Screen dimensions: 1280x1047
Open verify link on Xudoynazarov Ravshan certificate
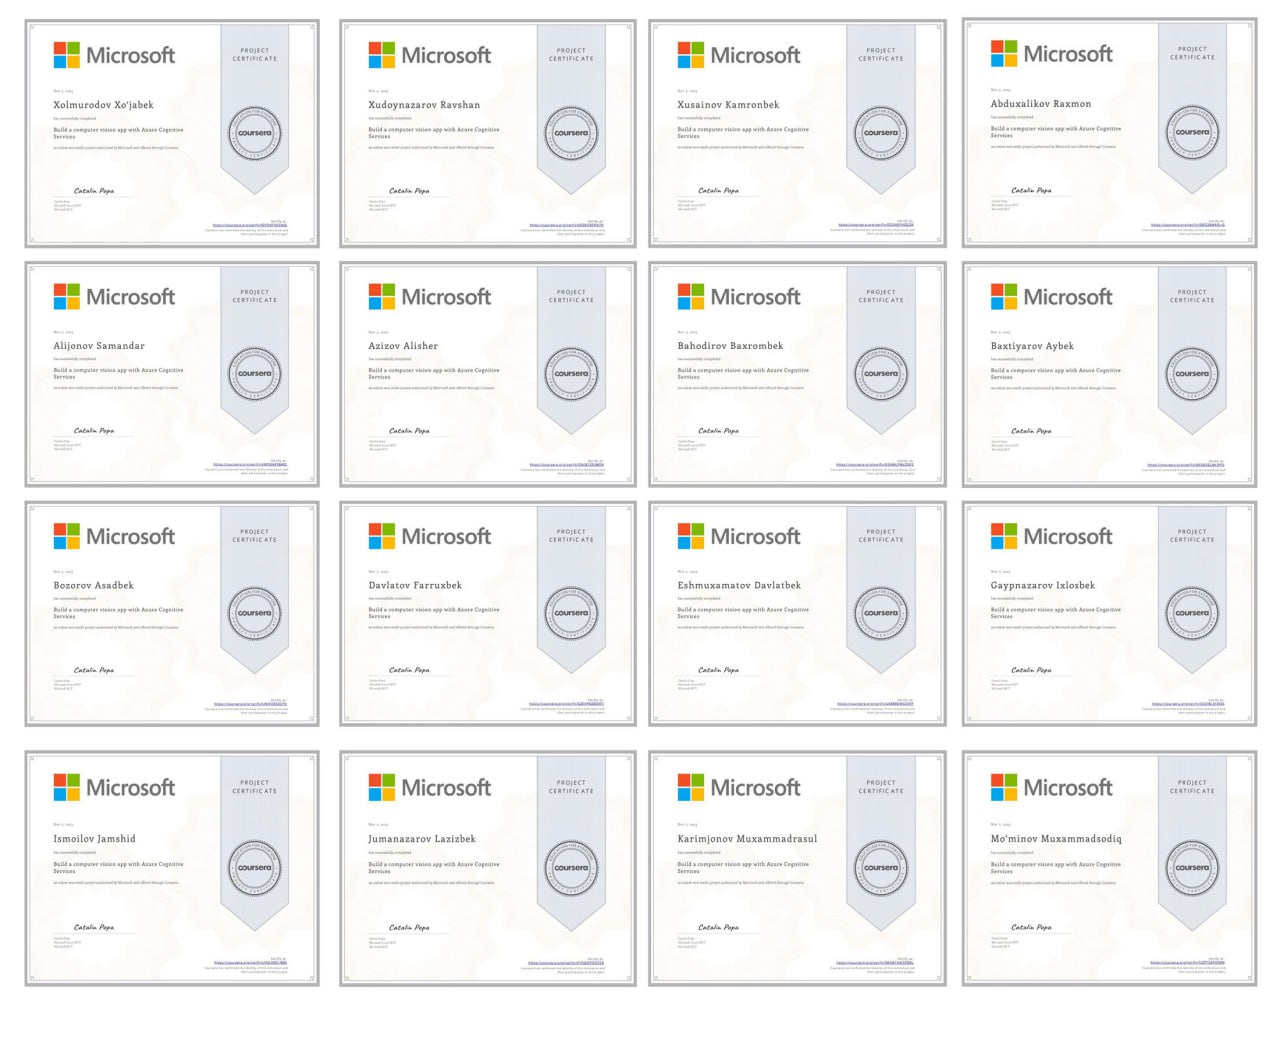566,226
